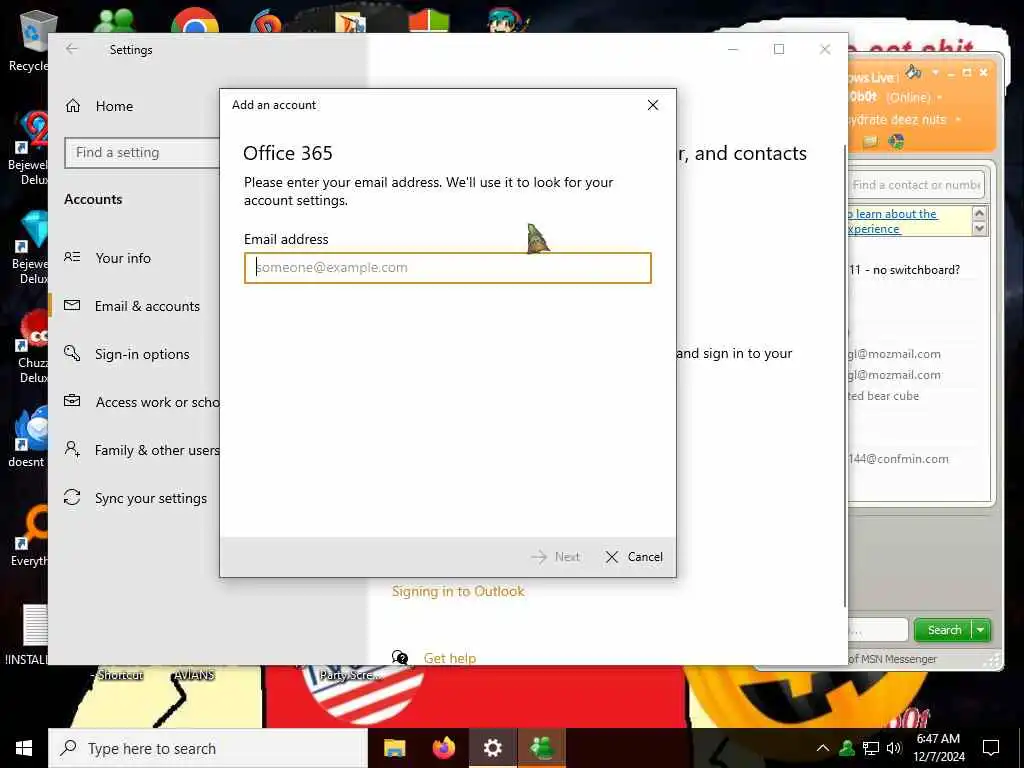
Task: Focus the Find a setting search box
Action: coord(142,153)
